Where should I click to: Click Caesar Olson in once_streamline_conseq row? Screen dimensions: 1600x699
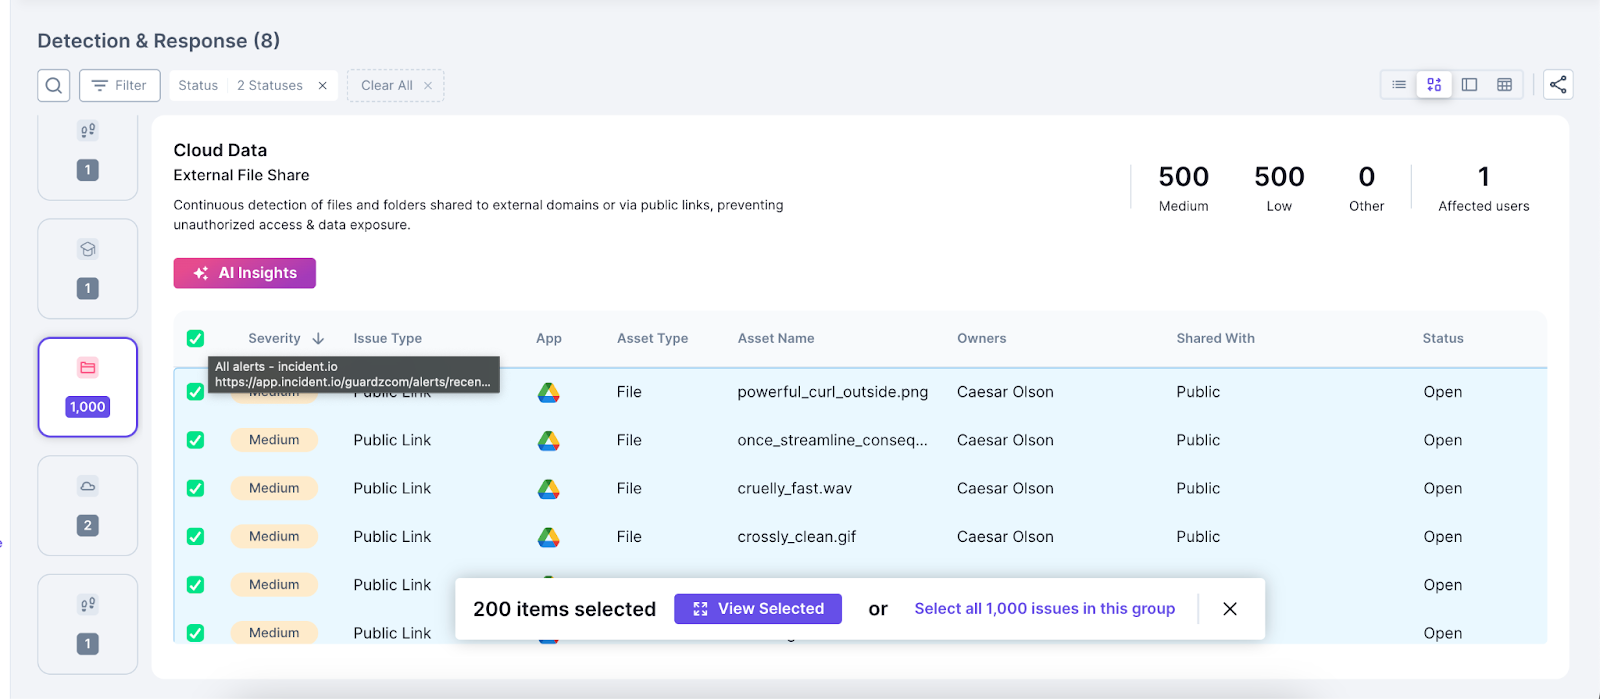(1005, 440)
